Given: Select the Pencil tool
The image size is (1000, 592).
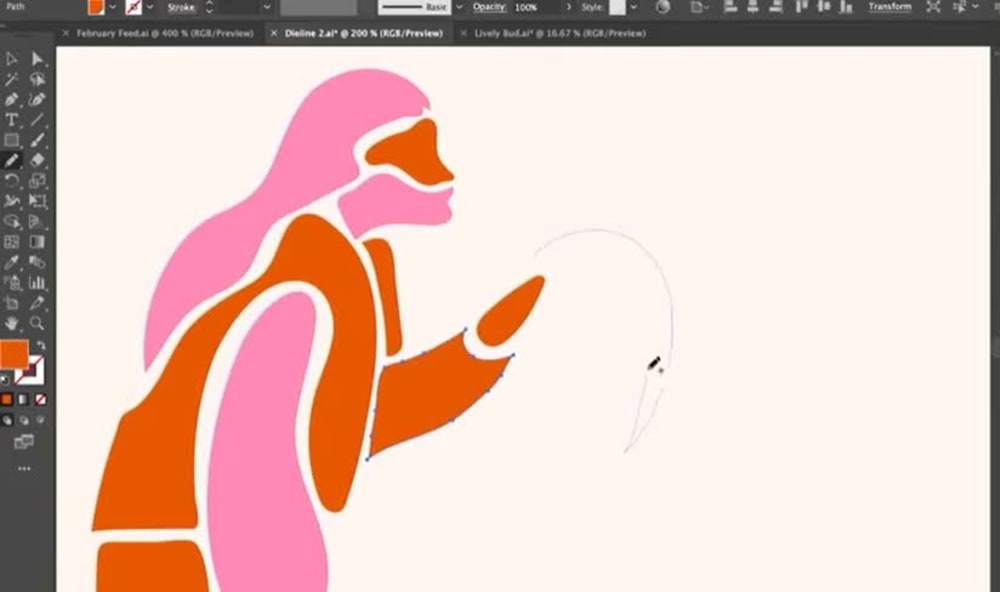Looking at the screenshot, I should (11, 161).
